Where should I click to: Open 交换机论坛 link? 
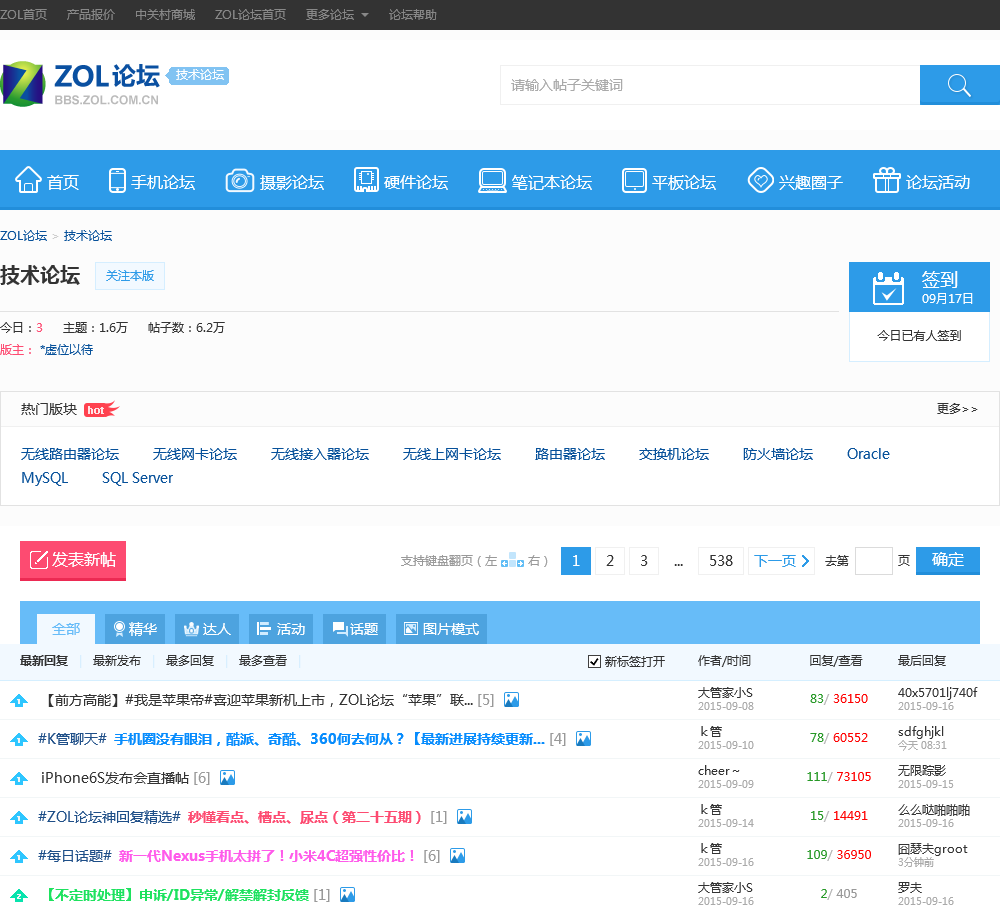click(x=673, y=454)
